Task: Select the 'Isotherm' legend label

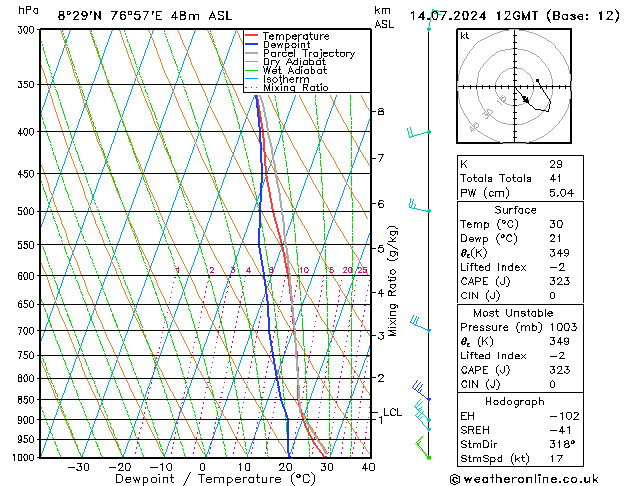Action: [x=286, y=79]
